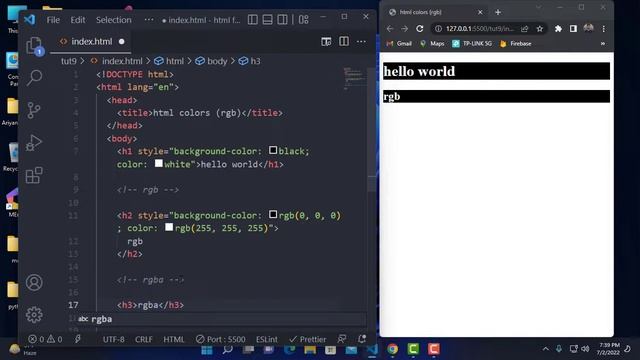The image size is (640, 360).
Task: Toggle primary side bar layout icon
Action: (x=253, y=20)
